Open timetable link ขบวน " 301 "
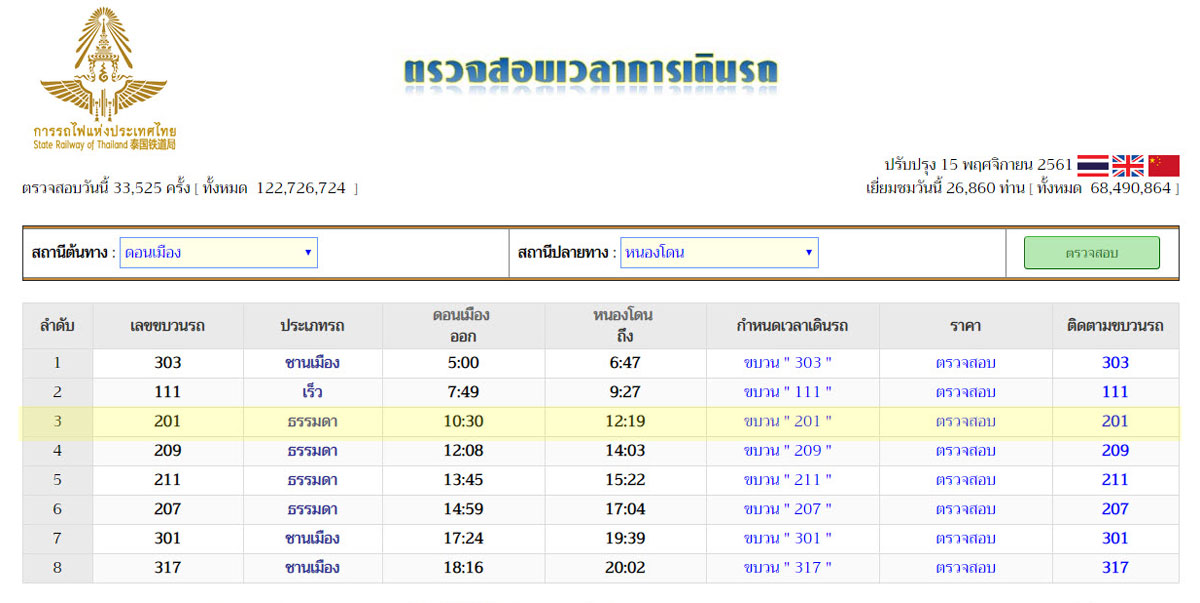Screen dimensions: 1200x603 pos(788,538)
